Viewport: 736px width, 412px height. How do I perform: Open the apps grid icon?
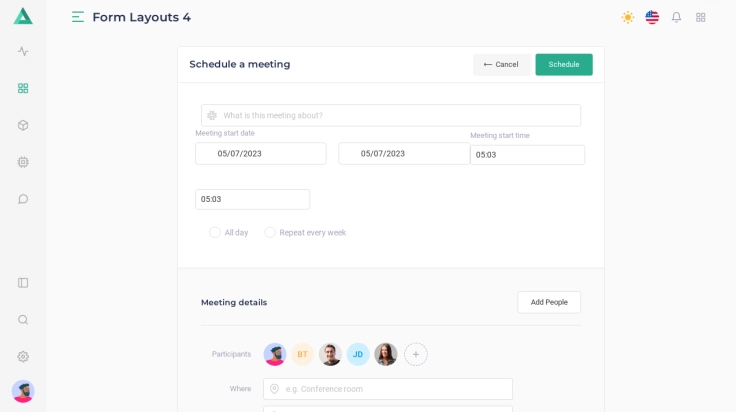pos(700,17)
